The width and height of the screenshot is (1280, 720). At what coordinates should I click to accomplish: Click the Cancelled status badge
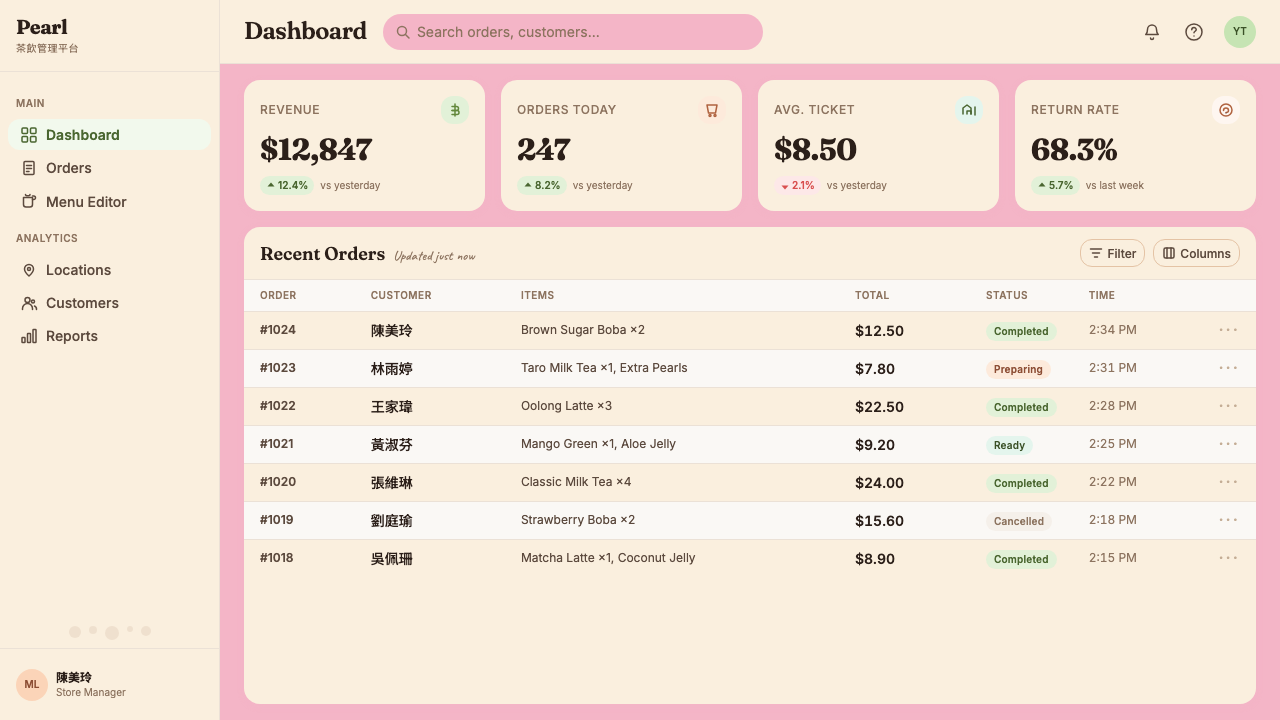[x=1019, y=521]
